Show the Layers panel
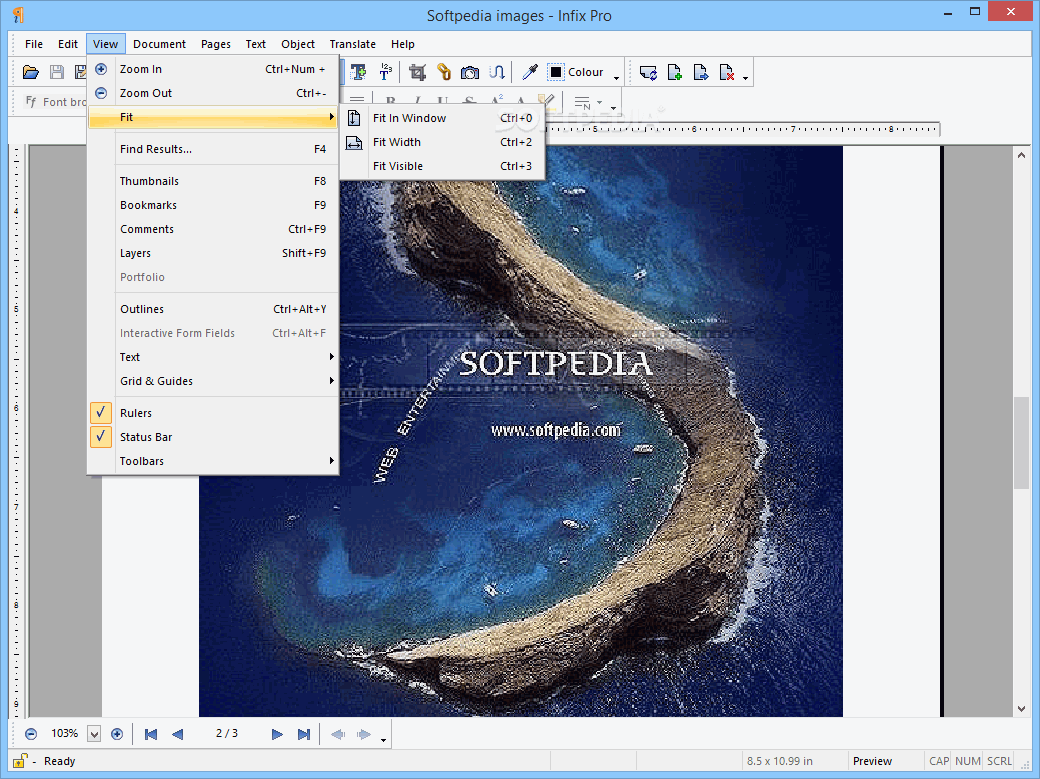The width and height of the screenshot is (1040, 779). [x=214, y=252]
